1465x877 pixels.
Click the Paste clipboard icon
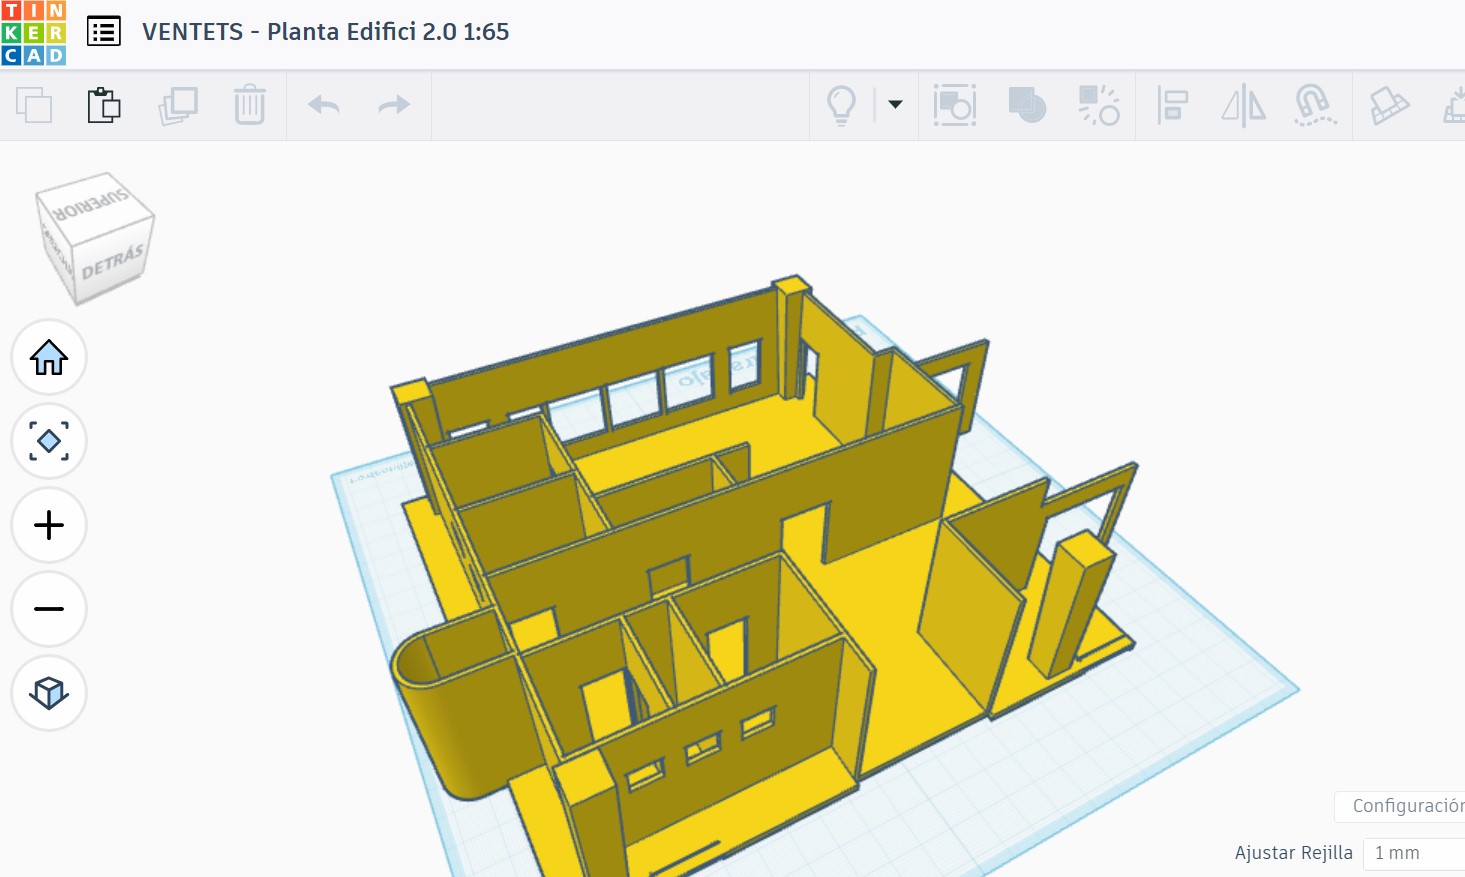click(x=104, y=105)
